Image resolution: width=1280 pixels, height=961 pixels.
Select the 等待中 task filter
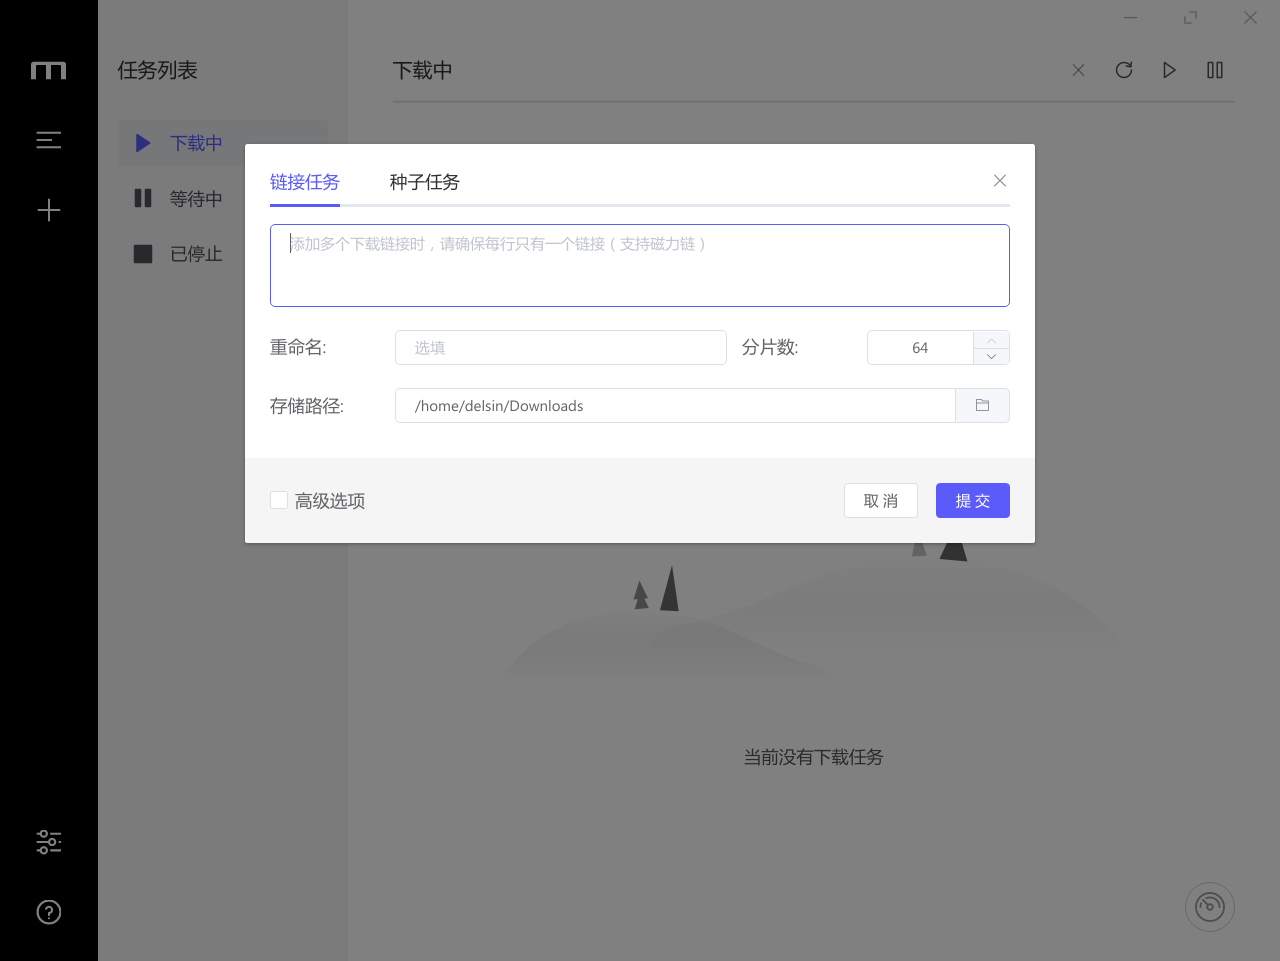(196, 198)
